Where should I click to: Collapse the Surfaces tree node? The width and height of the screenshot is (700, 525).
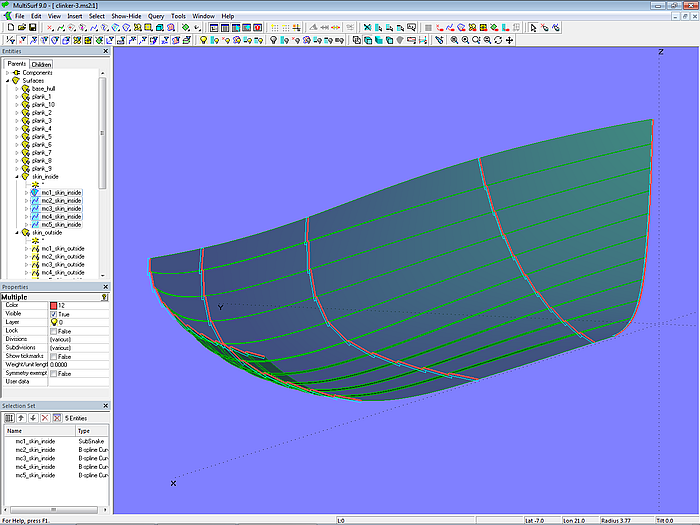point(8,81)
